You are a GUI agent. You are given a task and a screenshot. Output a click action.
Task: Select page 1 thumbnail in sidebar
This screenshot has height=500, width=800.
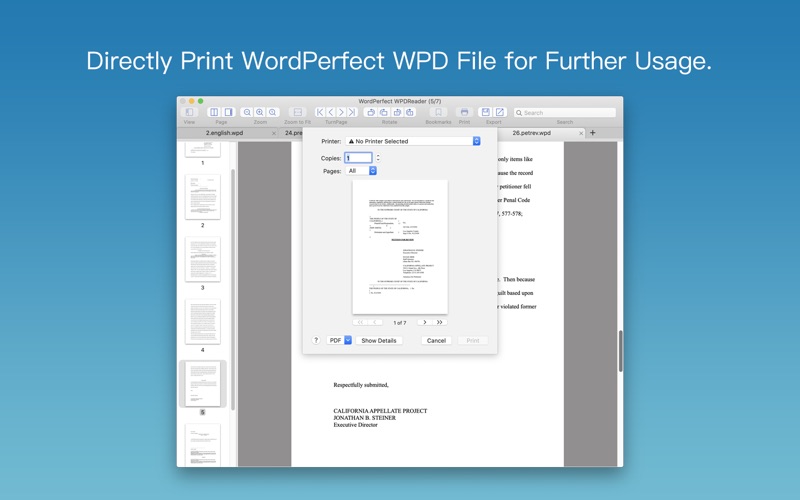tap(203, 149)
